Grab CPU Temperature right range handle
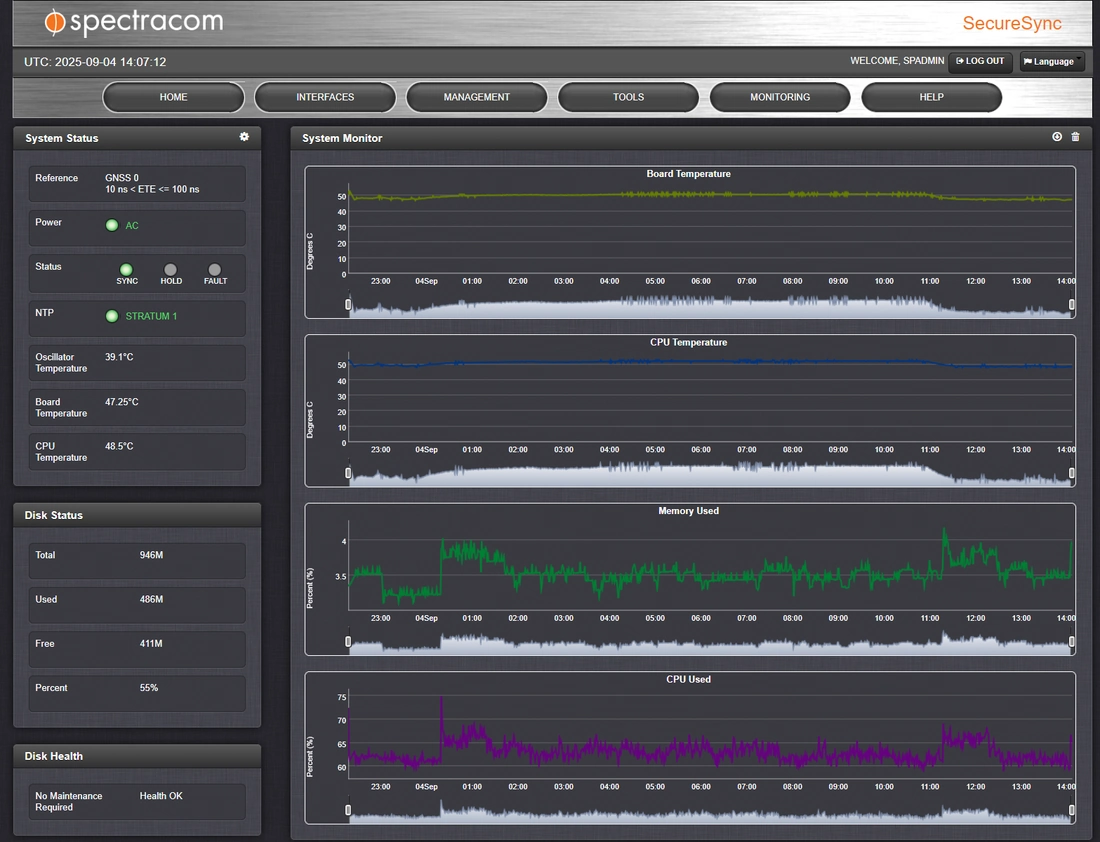This screenshot has width=1100, height=842. coord(1071,473)
